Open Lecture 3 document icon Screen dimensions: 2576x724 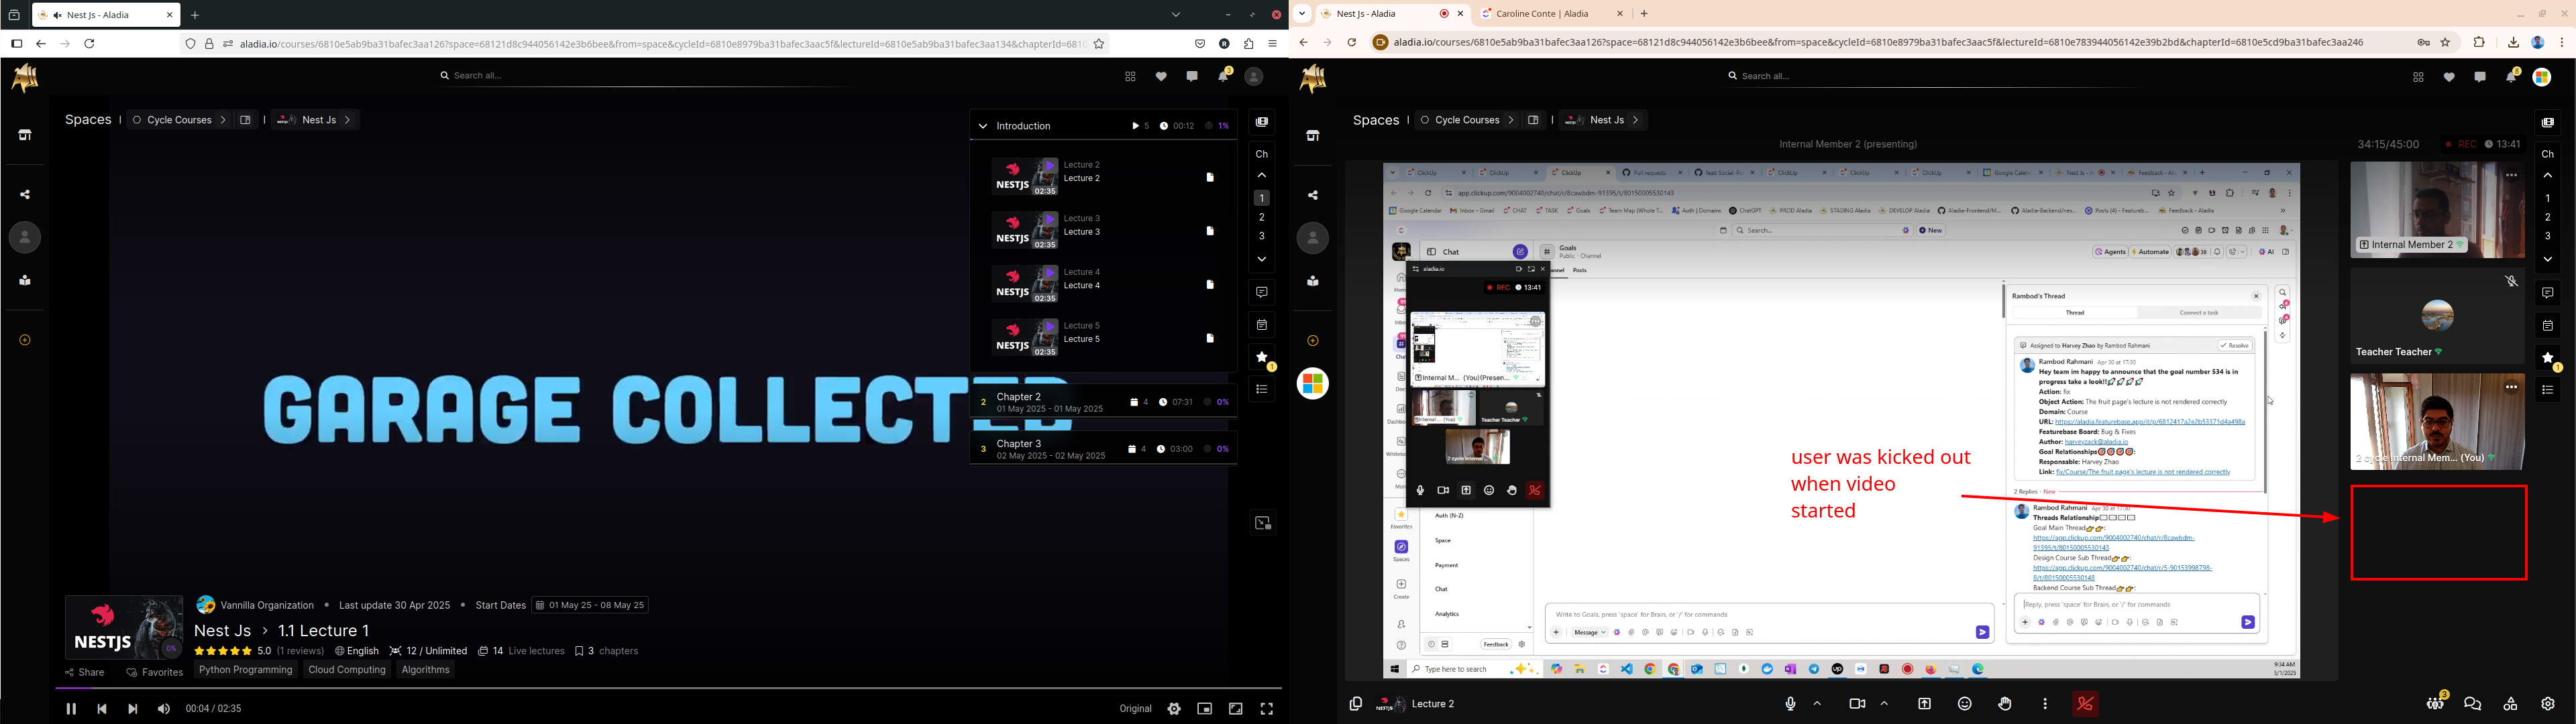tap(1210, 231)
